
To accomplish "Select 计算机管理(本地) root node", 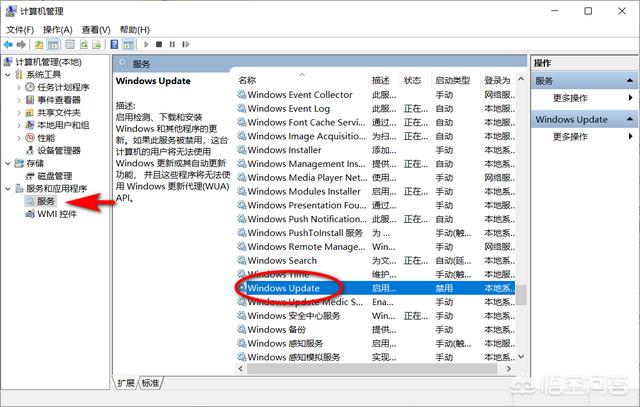I will (x=49, y=62).
